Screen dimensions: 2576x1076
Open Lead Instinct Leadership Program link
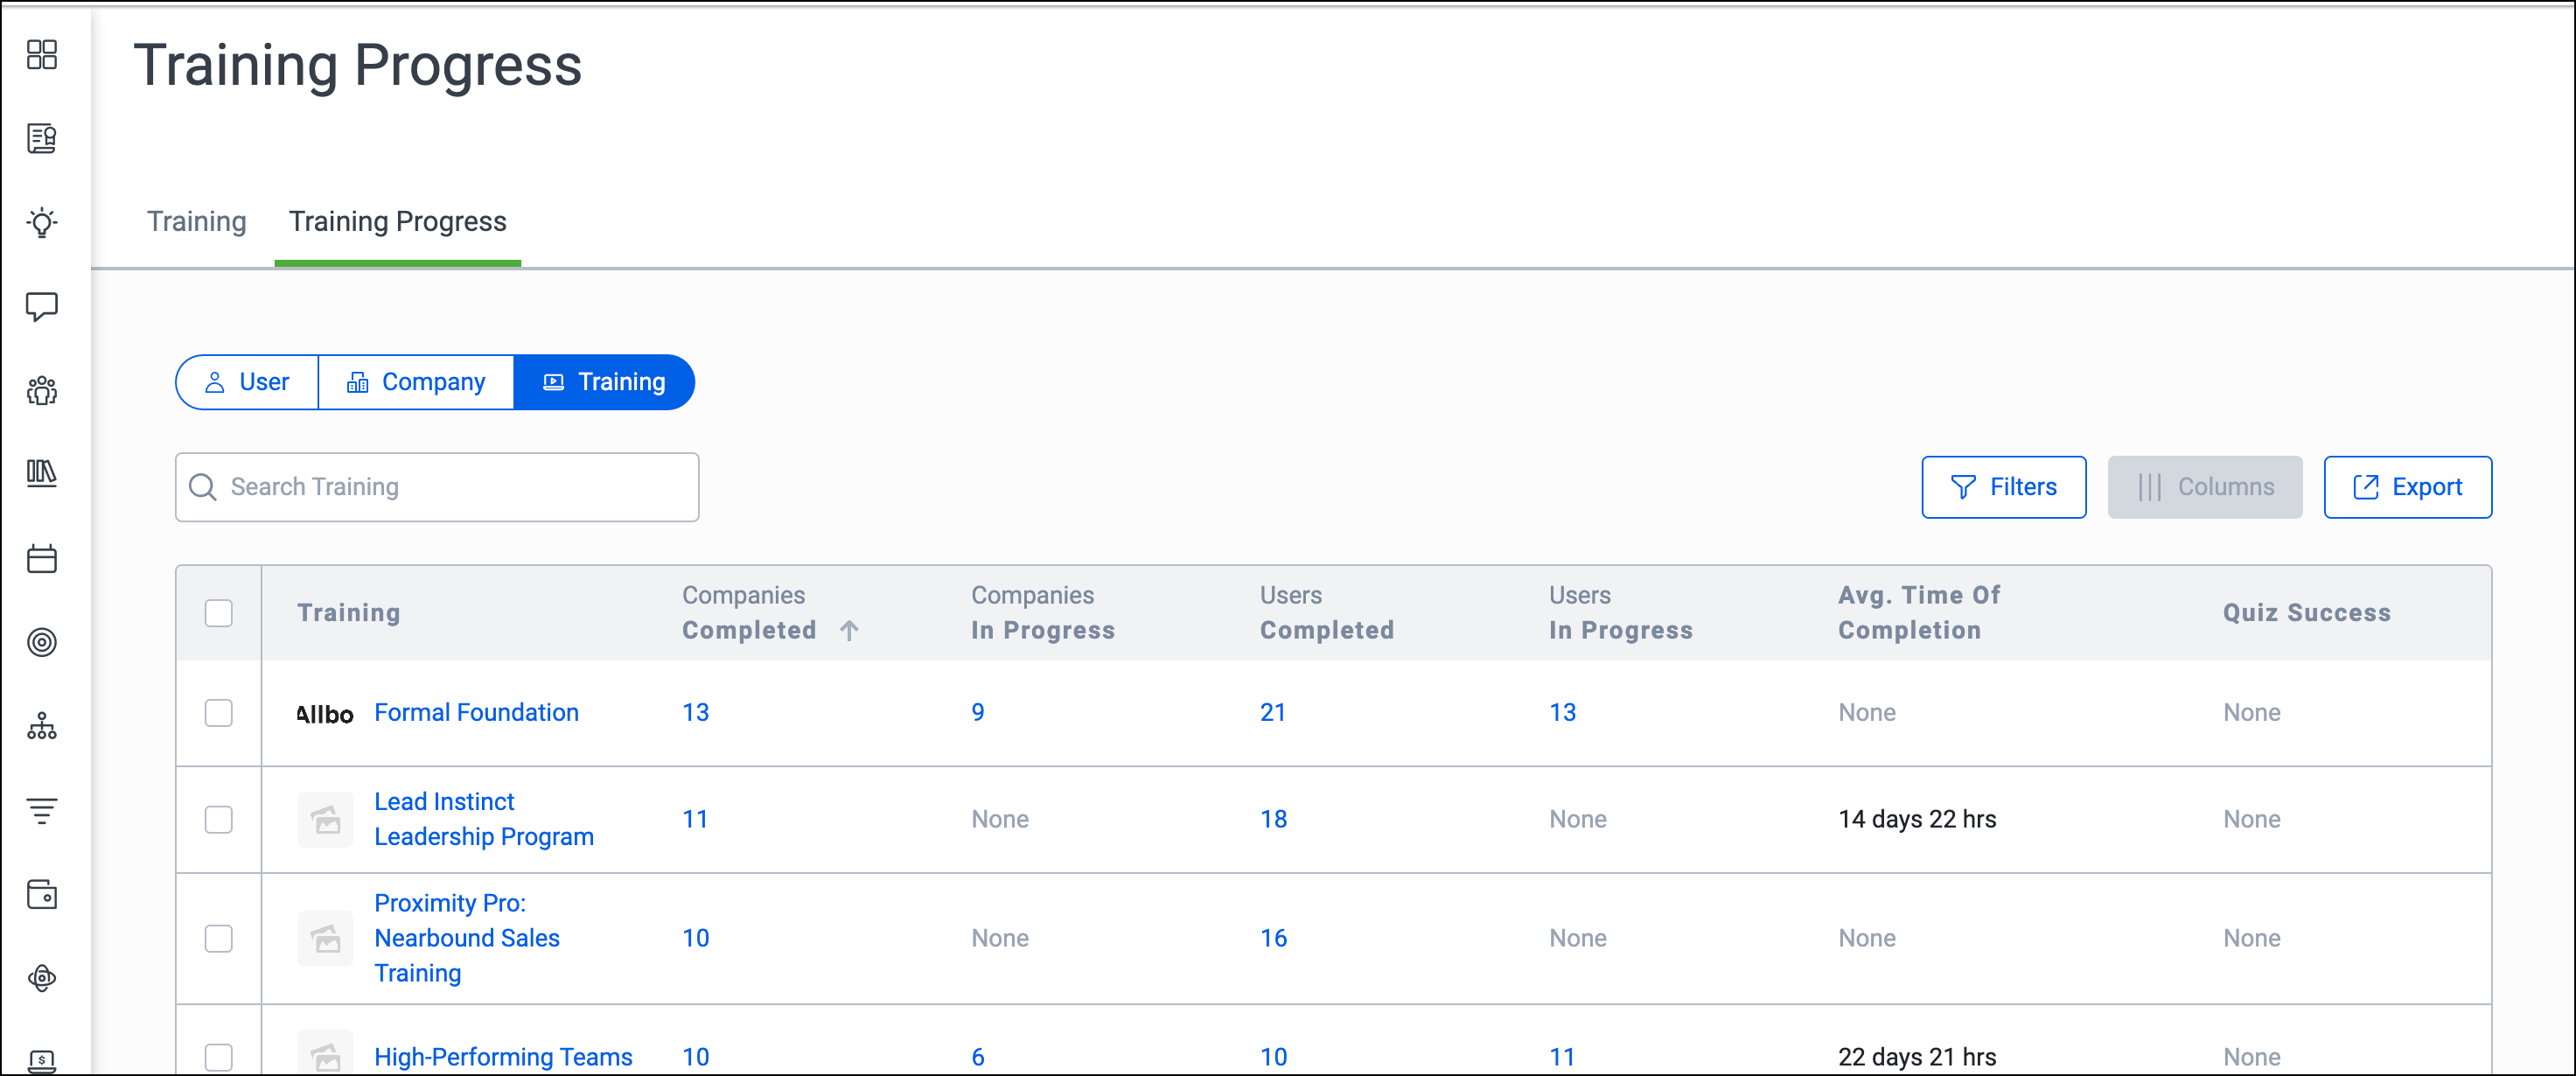click(484, 820)
